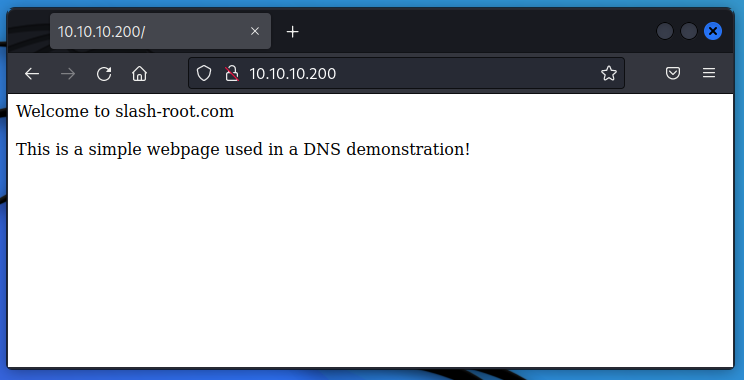Screen dimensions: 744x380
Task: Open a new tab with plus
Action: [293, 32]
